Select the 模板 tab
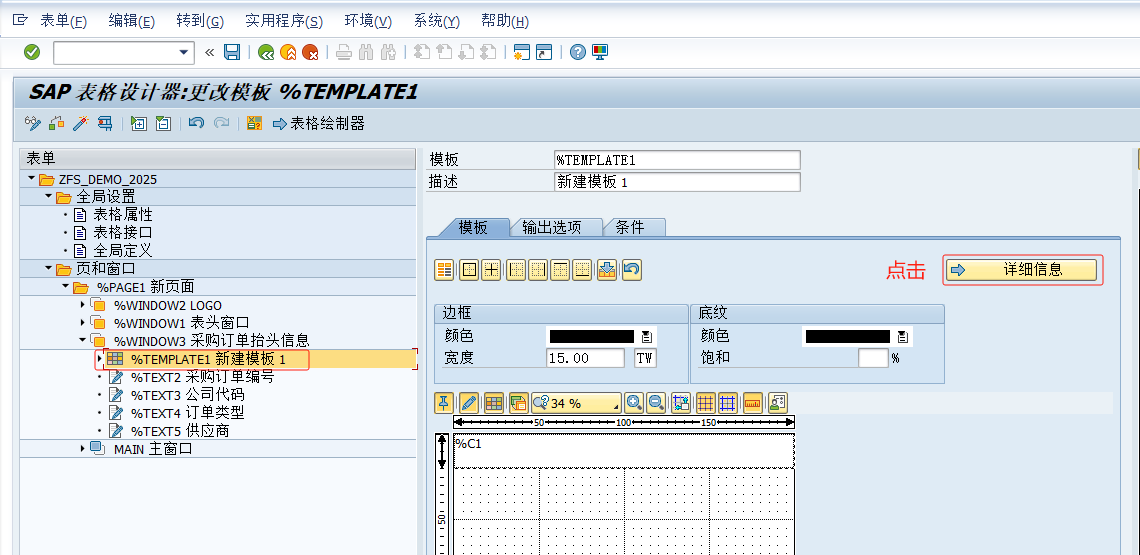The width and height of the screenshot is (1140, 555). tap(473, 227)
